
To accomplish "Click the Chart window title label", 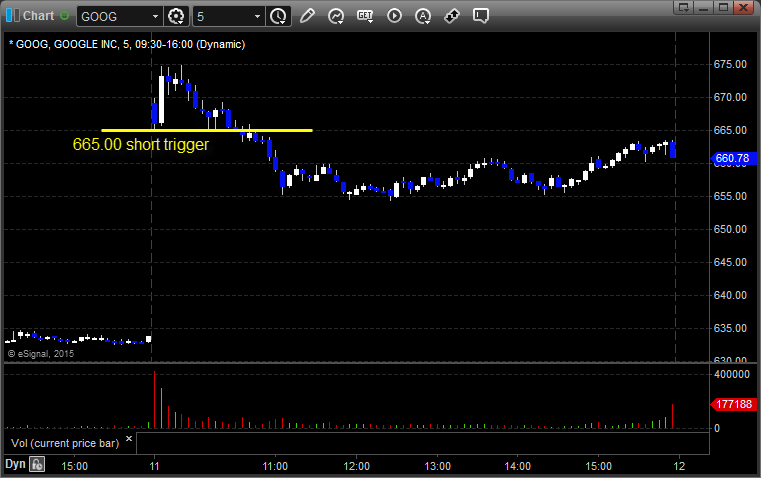I will (38, 16).
